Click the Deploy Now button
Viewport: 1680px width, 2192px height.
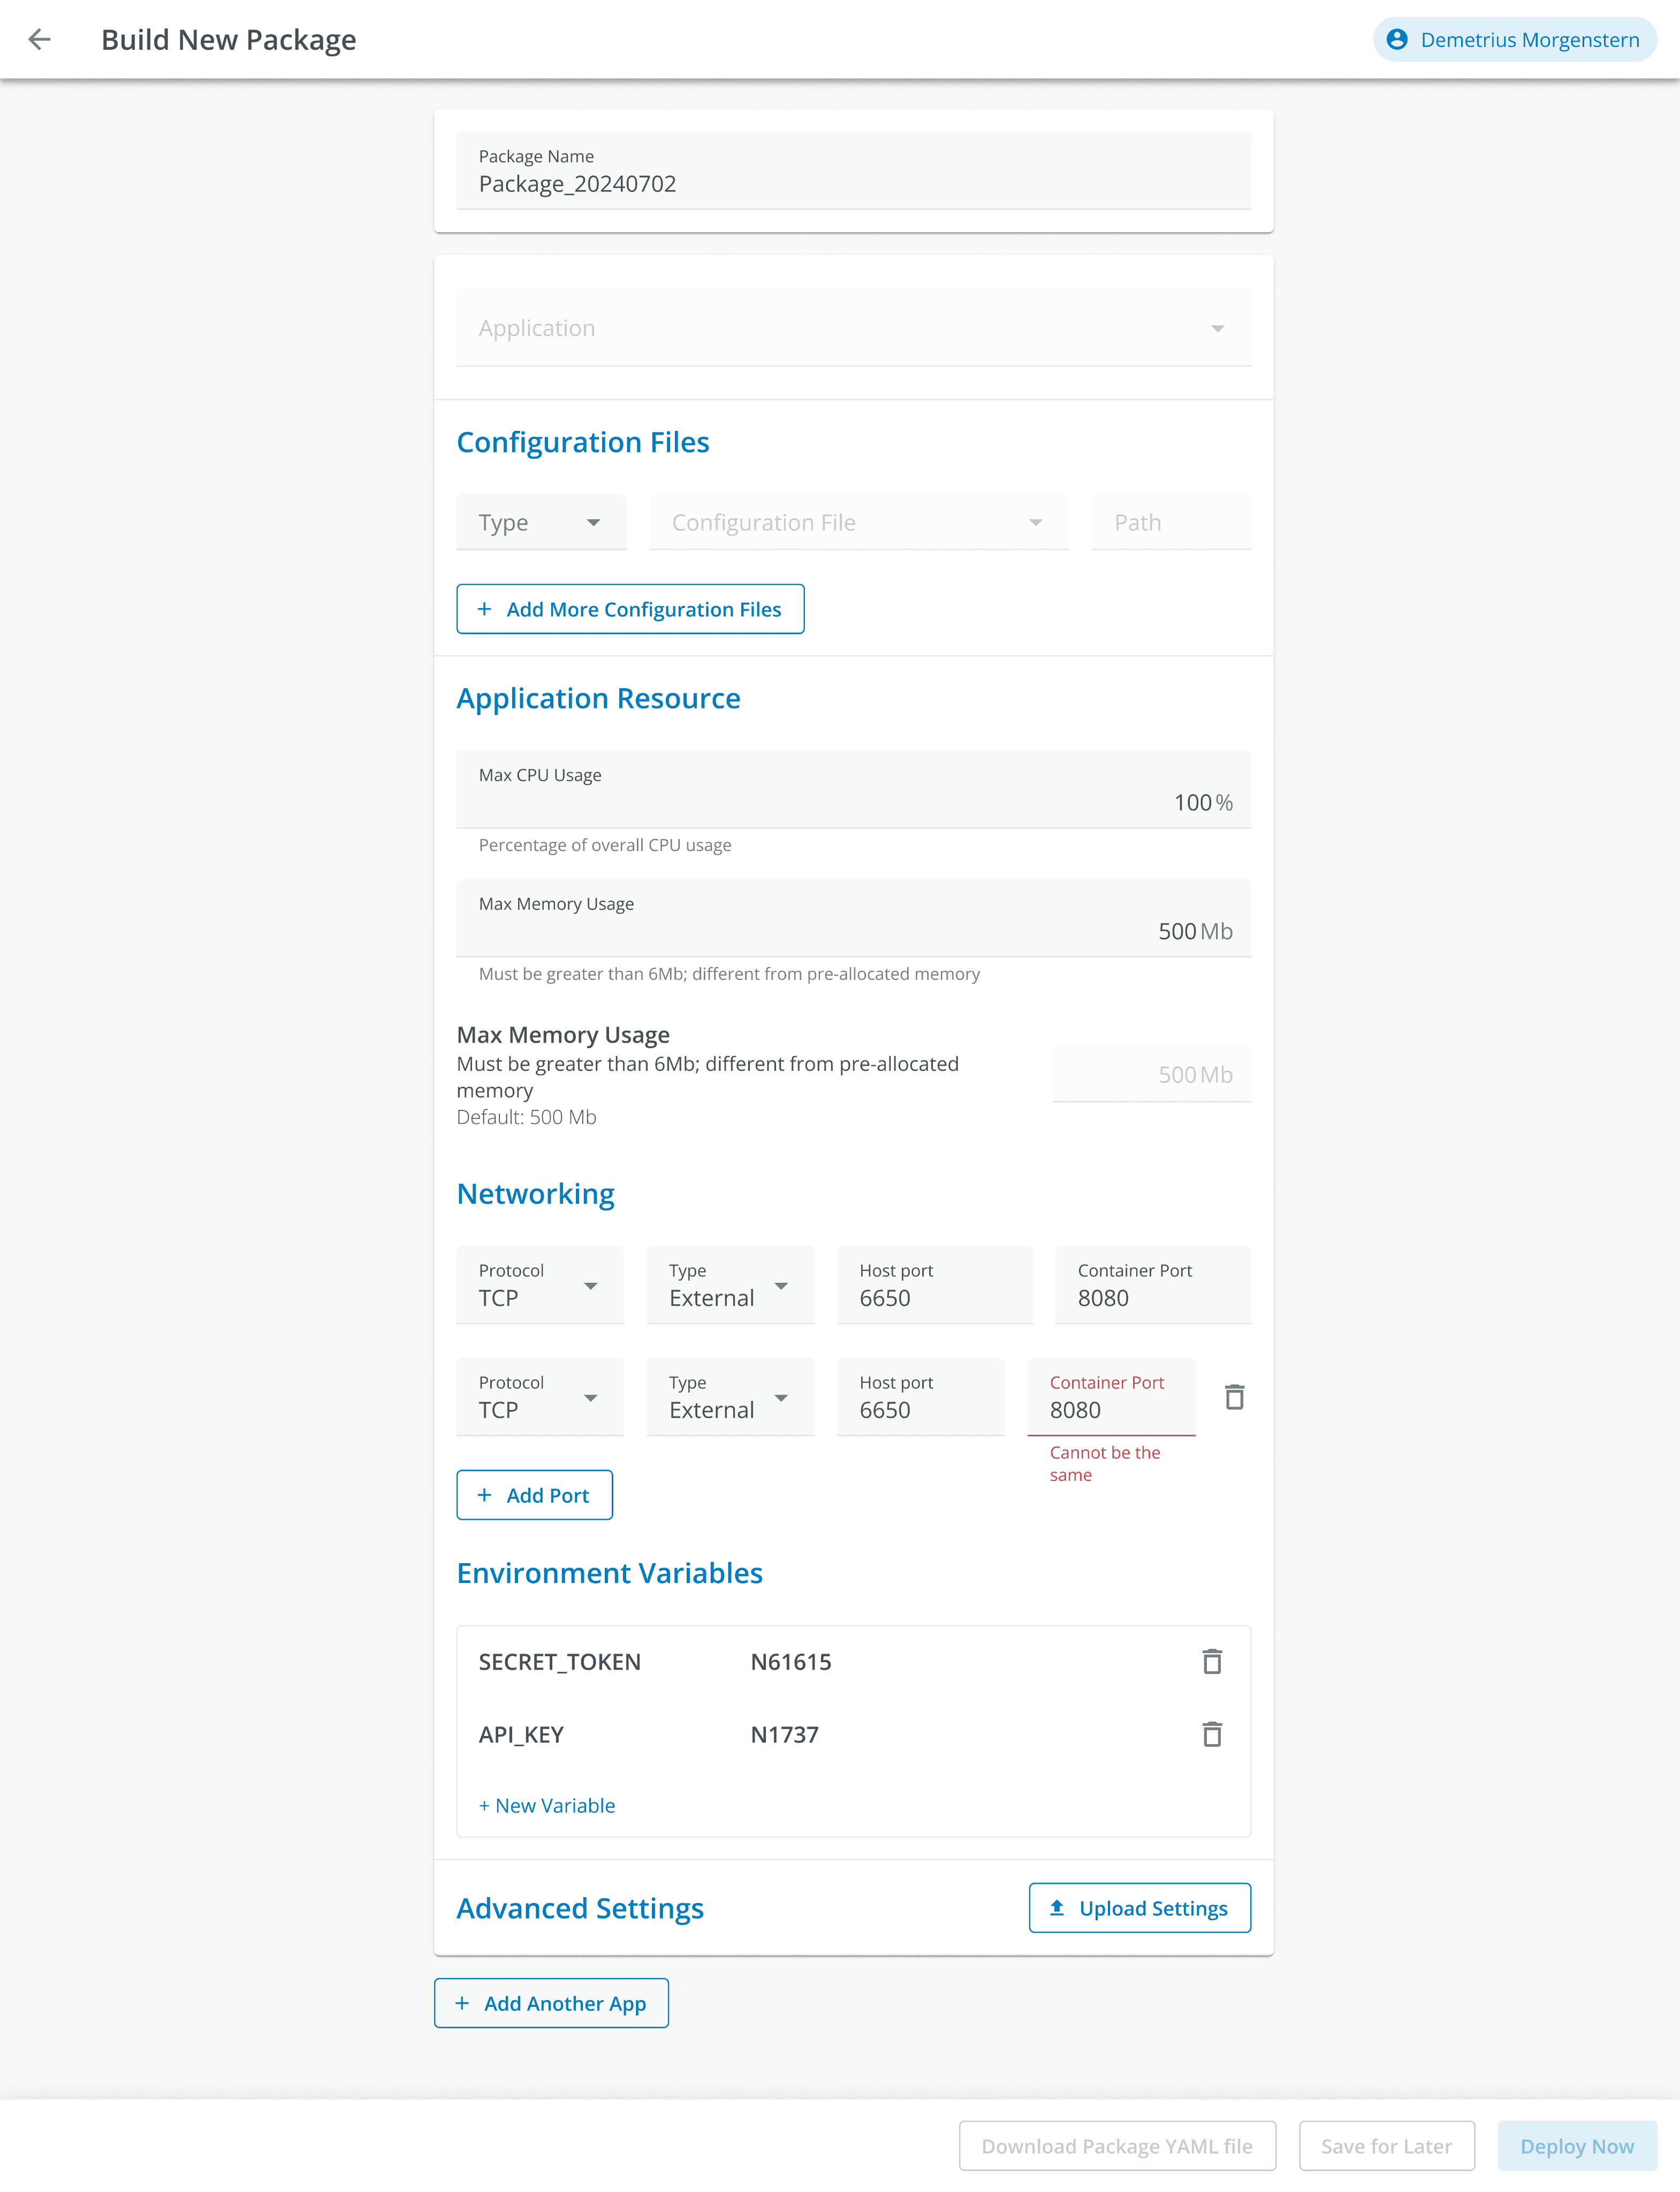(x=1577, y=2146)
